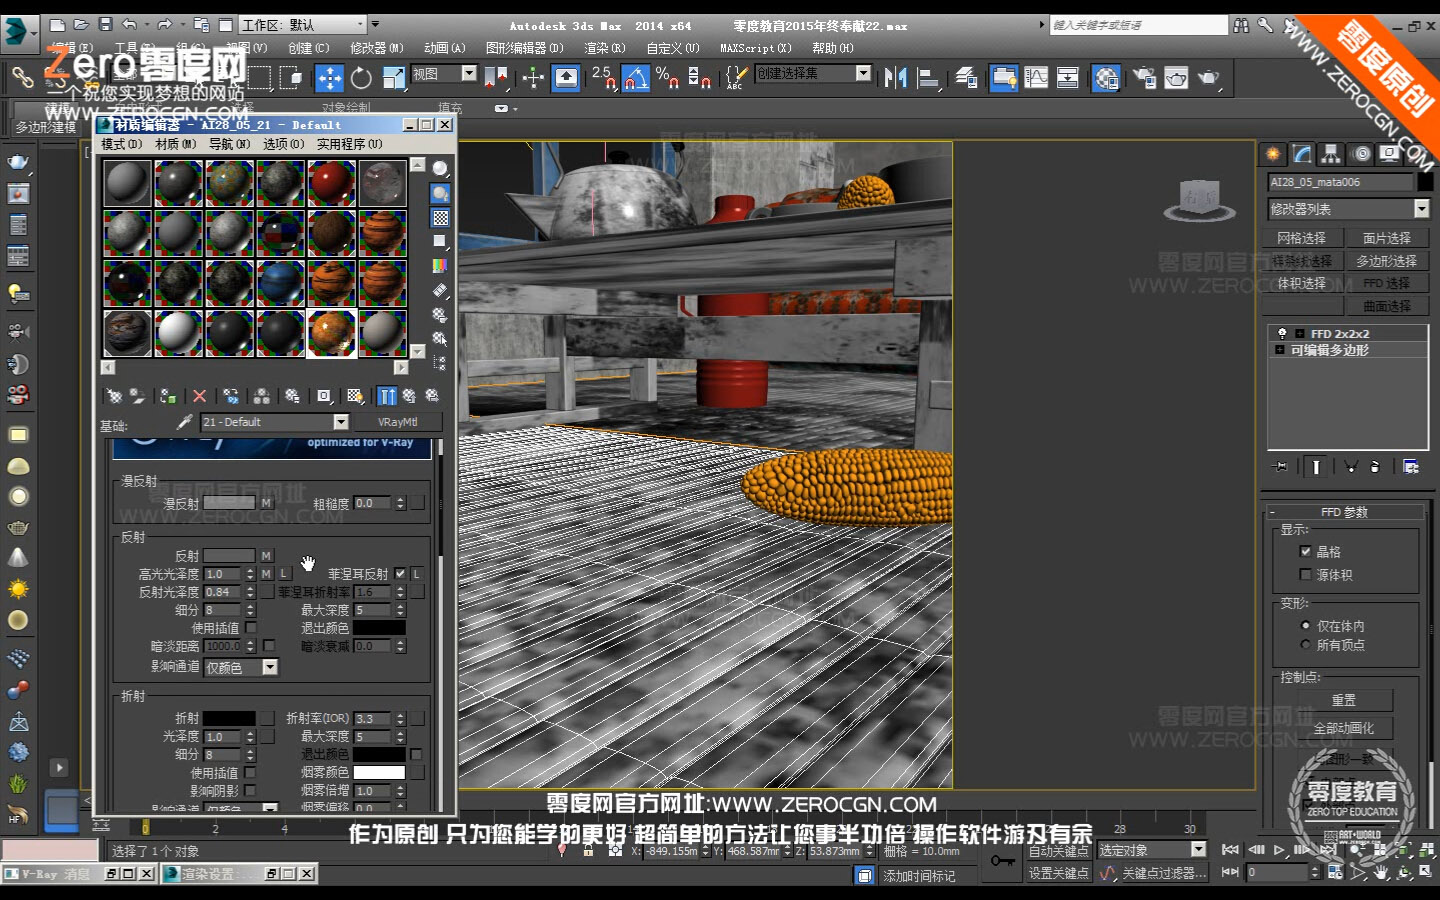
Task: Click the Diffuse map M button
Action: coord(266,503)
